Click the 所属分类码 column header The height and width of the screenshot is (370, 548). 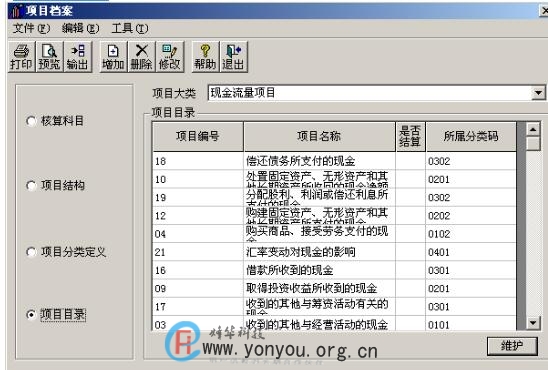click(471, 136)
